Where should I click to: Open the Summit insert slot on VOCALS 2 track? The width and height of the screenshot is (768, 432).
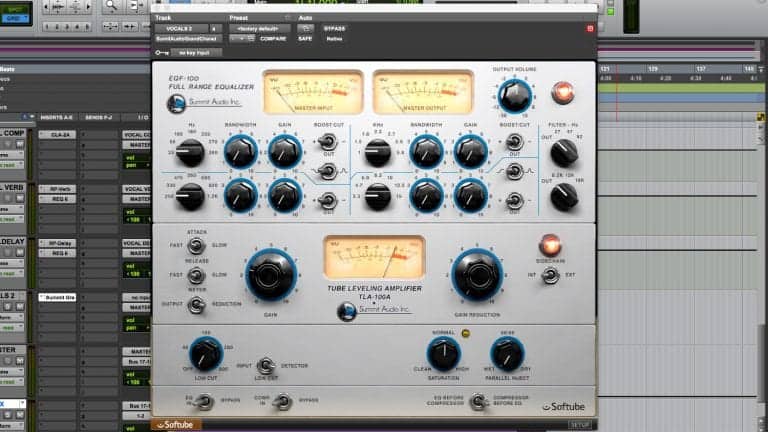(x=57, y=297)
